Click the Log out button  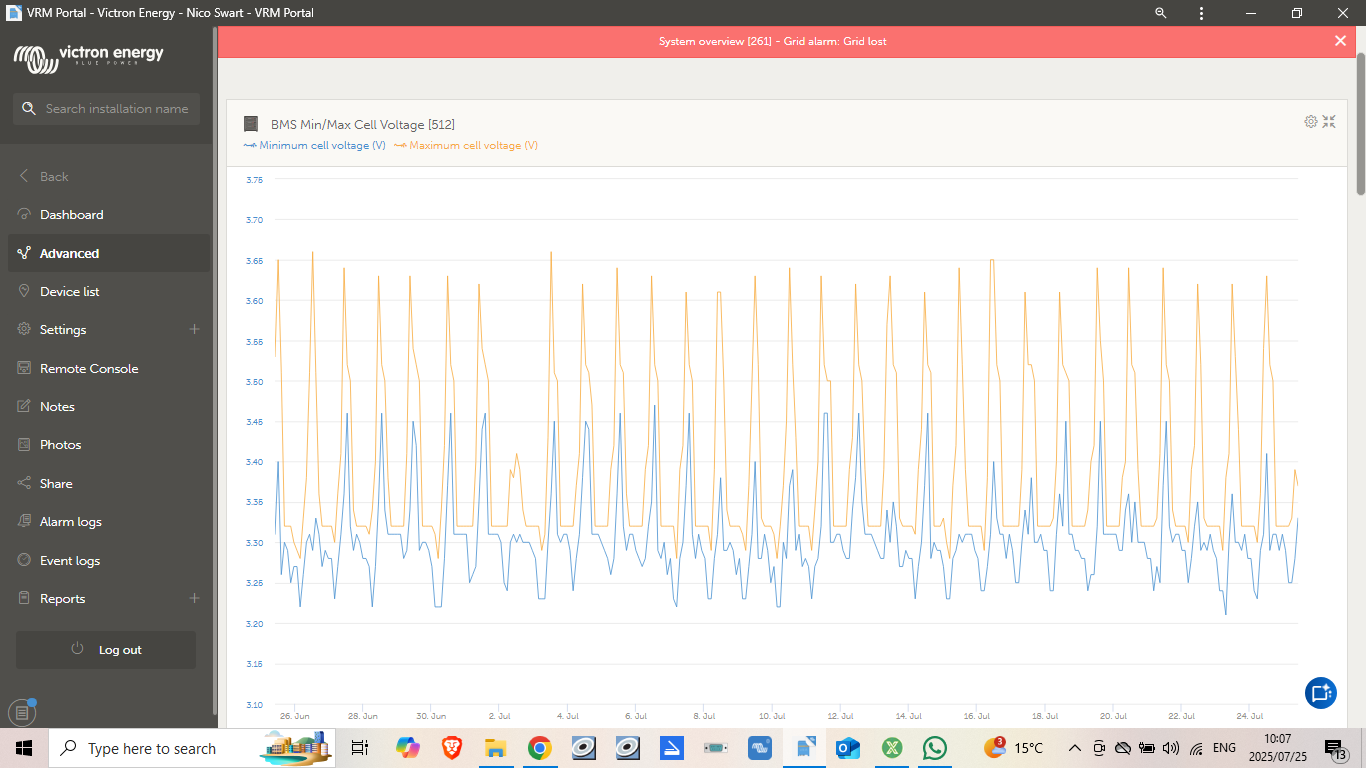click(x=106, y=650)
